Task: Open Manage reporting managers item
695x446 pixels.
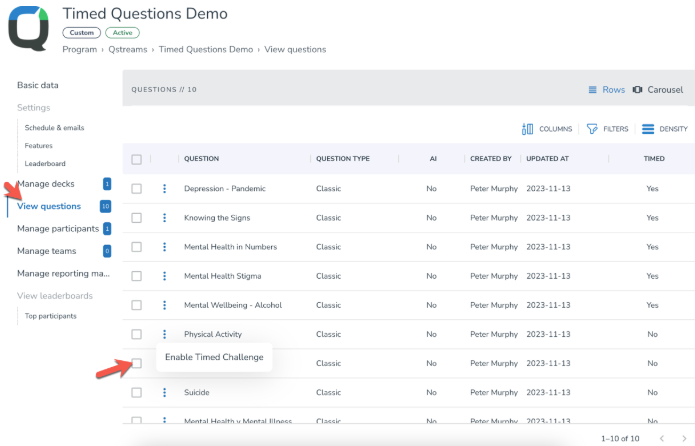Action: 63,274
